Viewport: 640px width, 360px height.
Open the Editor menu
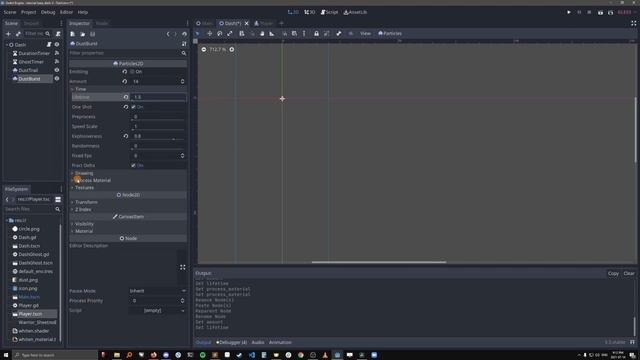[x=66, y=12]
